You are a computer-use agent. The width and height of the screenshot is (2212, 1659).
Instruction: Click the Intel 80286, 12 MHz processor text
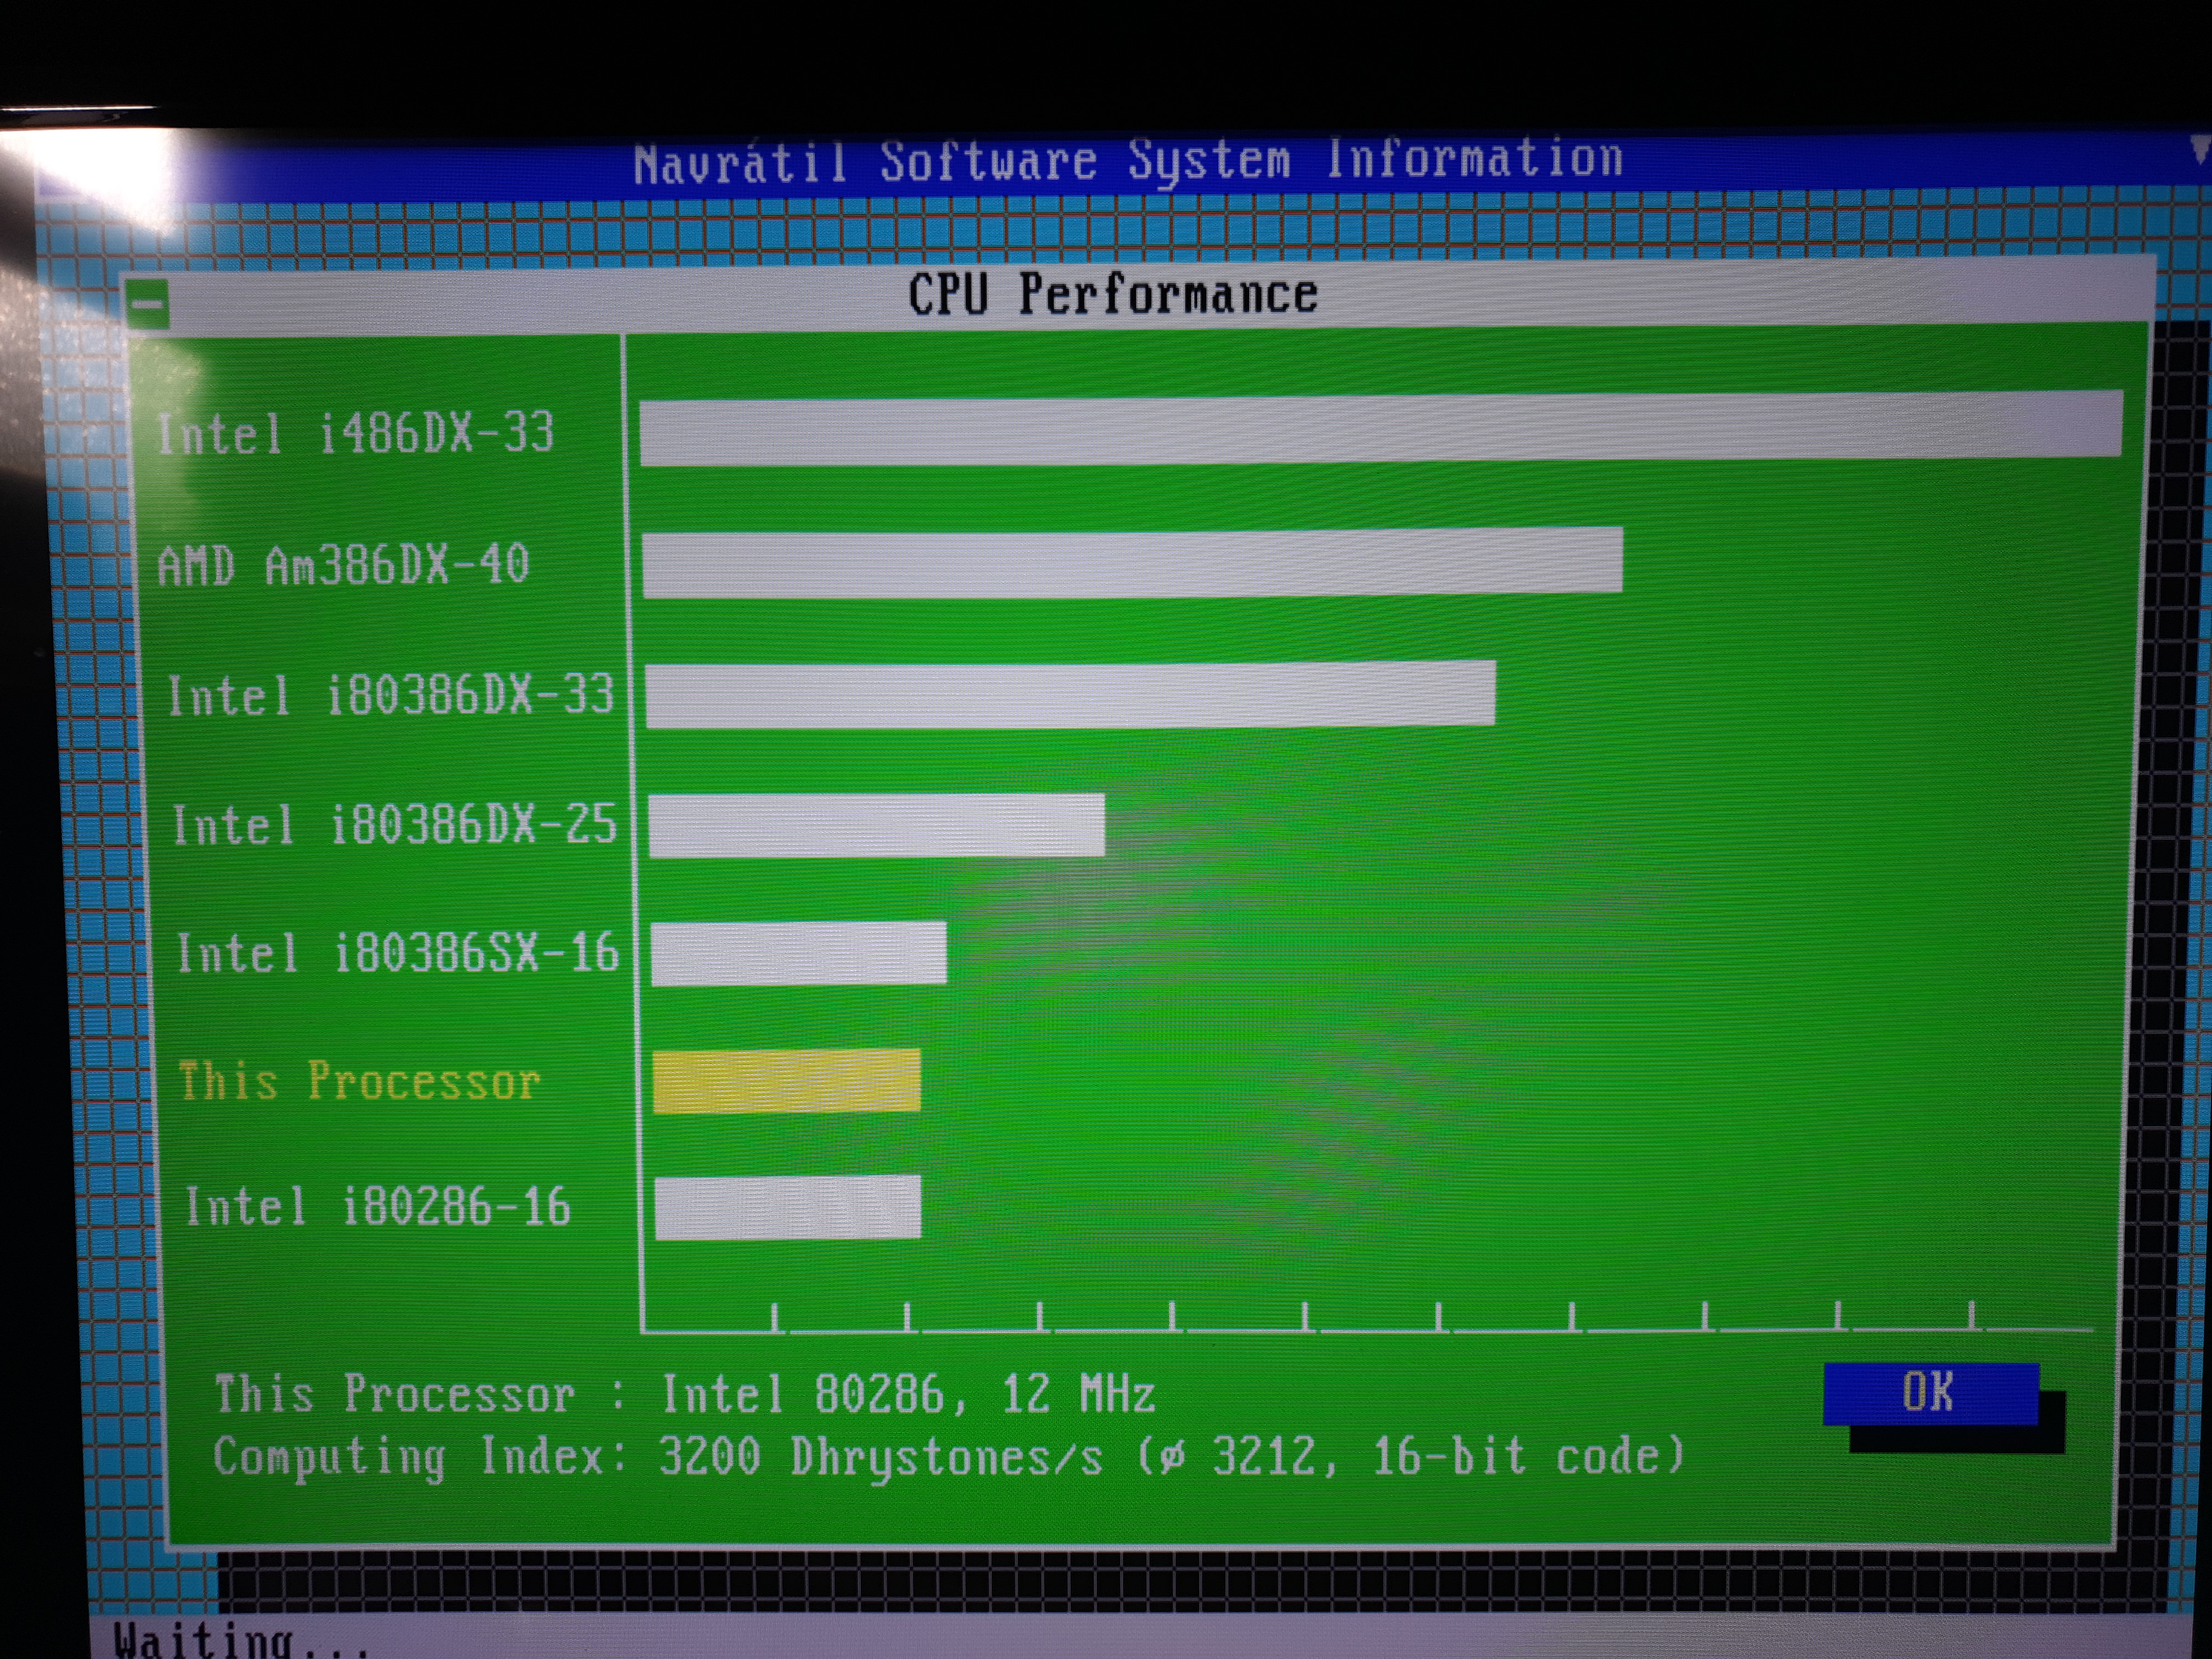point(908,1394)
